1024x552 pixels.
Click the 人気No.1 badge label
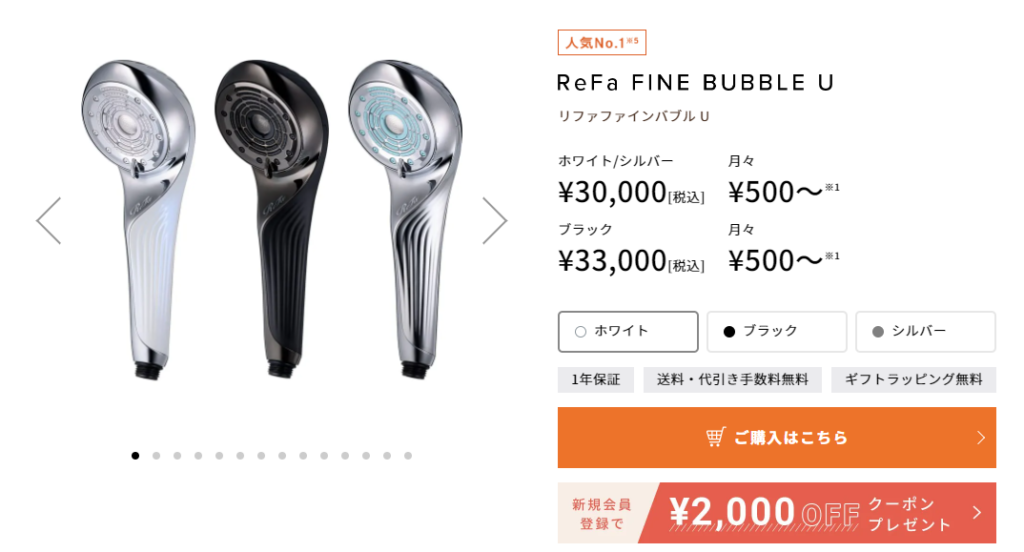click(601, 42)
